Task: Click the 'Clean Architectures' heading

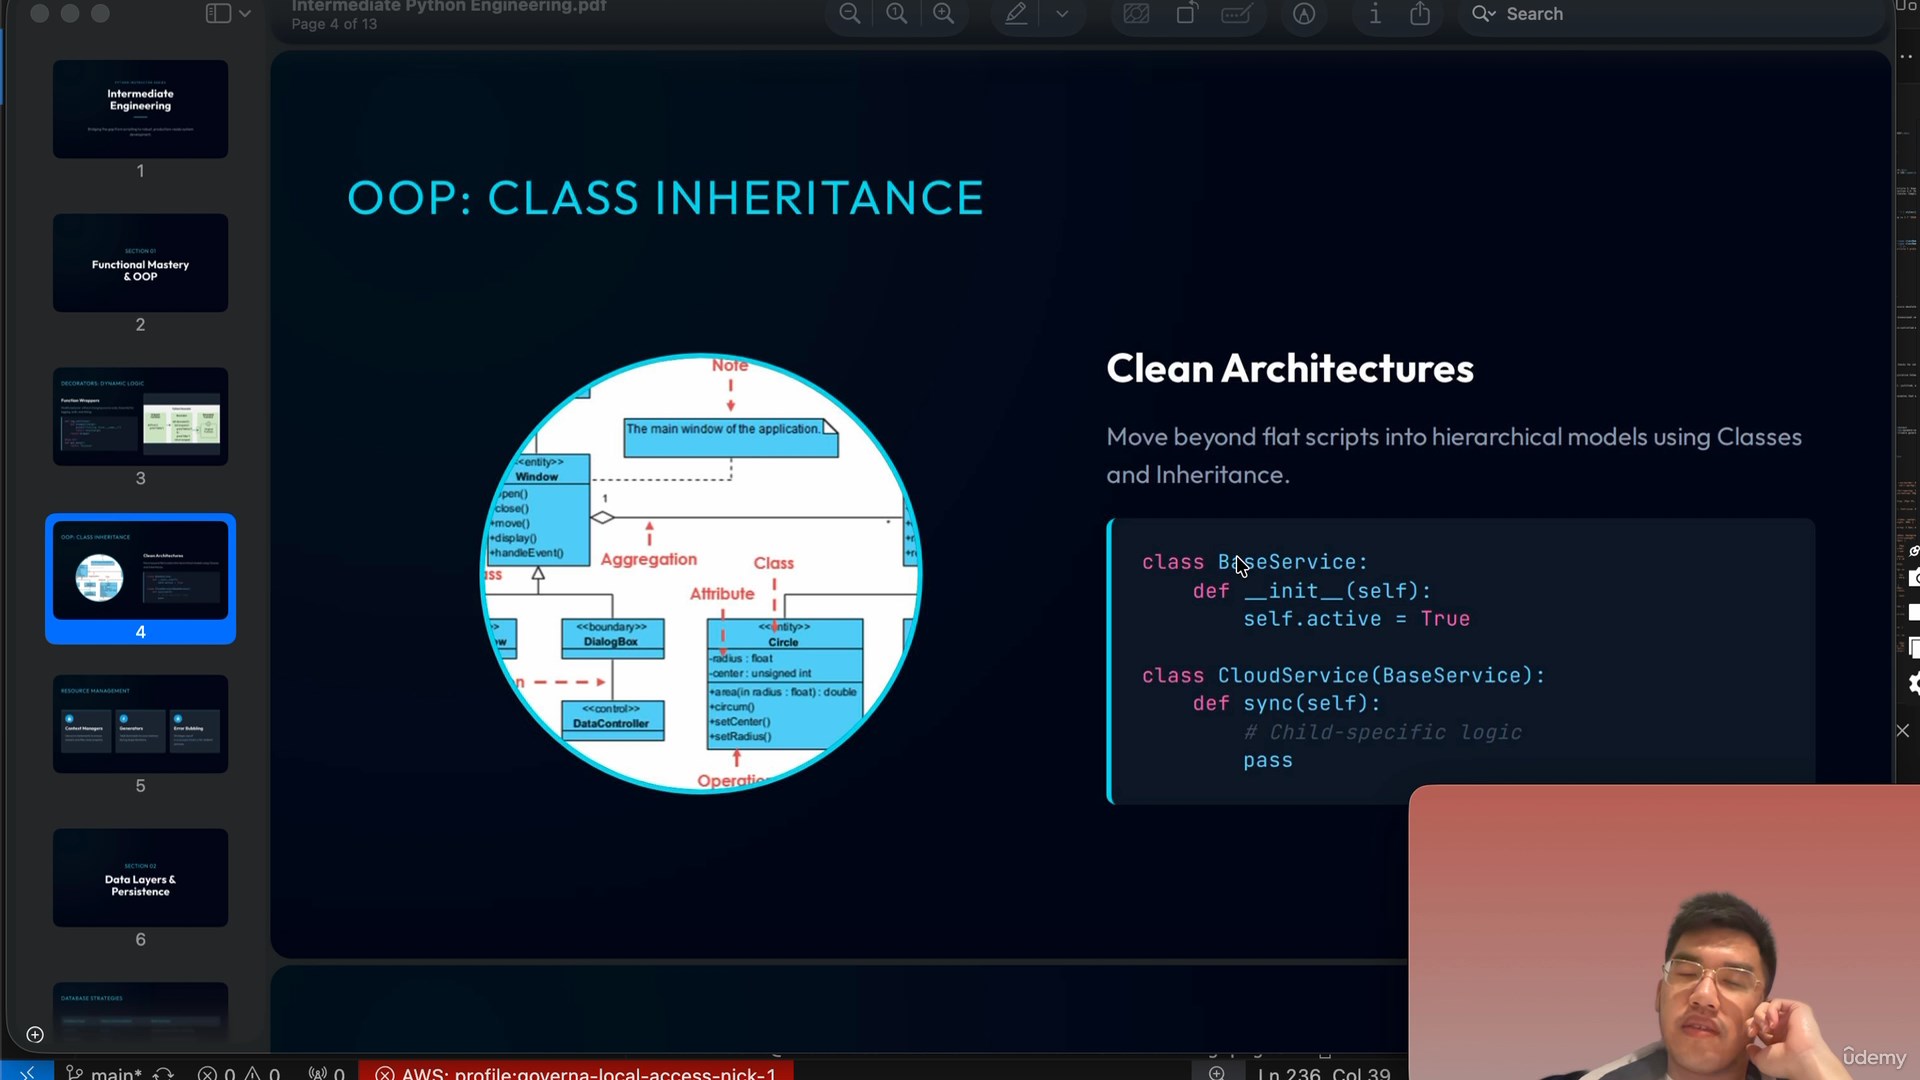Action: pos(1290,368)
